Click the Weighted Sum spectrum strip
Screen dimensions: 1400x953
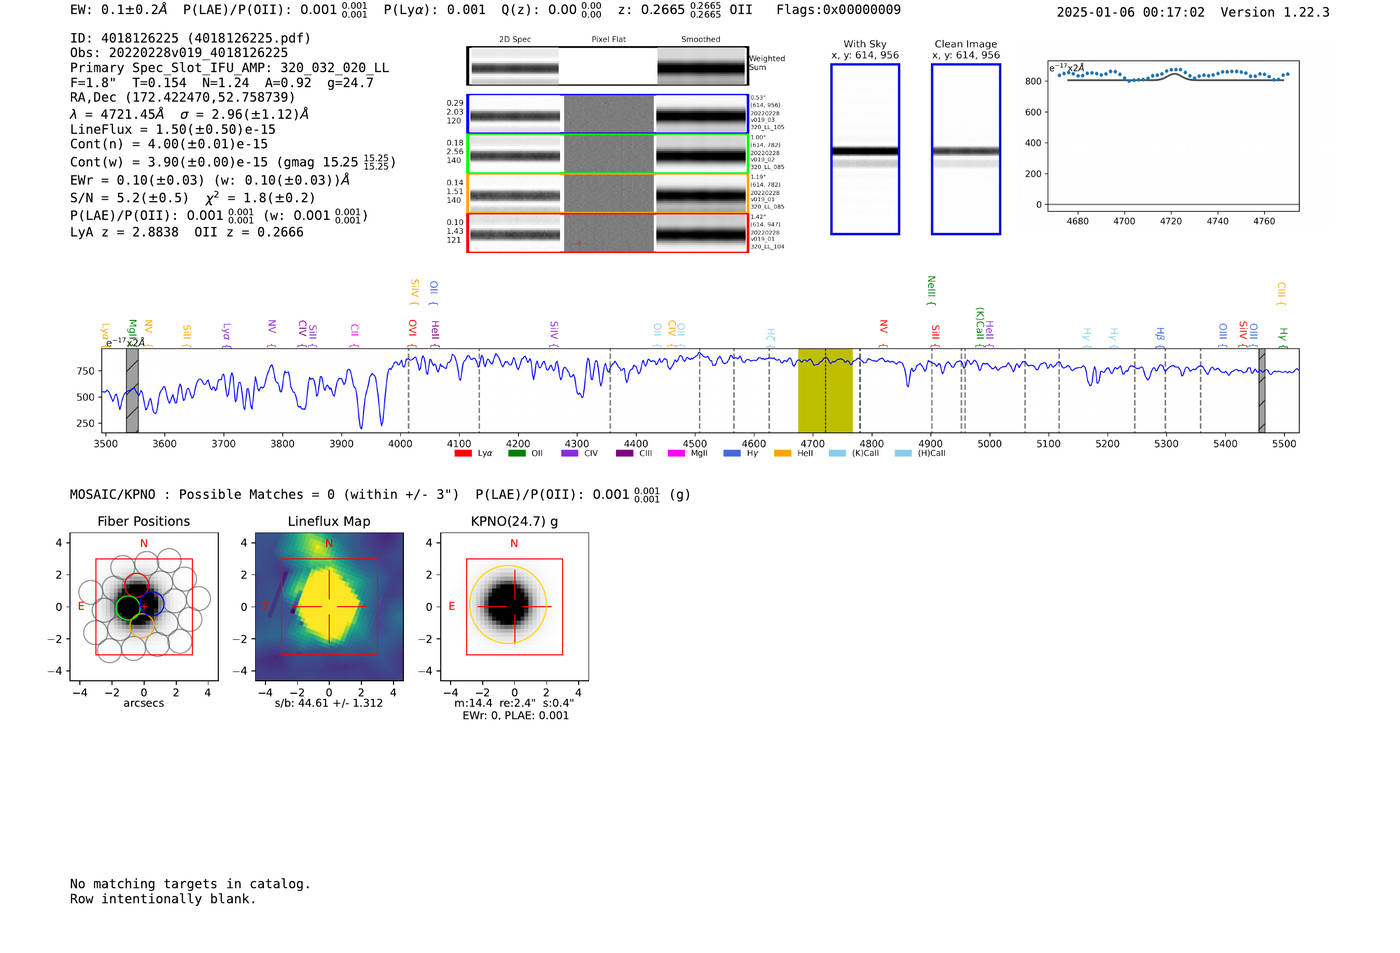pyautogui.click(x=608, y=67)
